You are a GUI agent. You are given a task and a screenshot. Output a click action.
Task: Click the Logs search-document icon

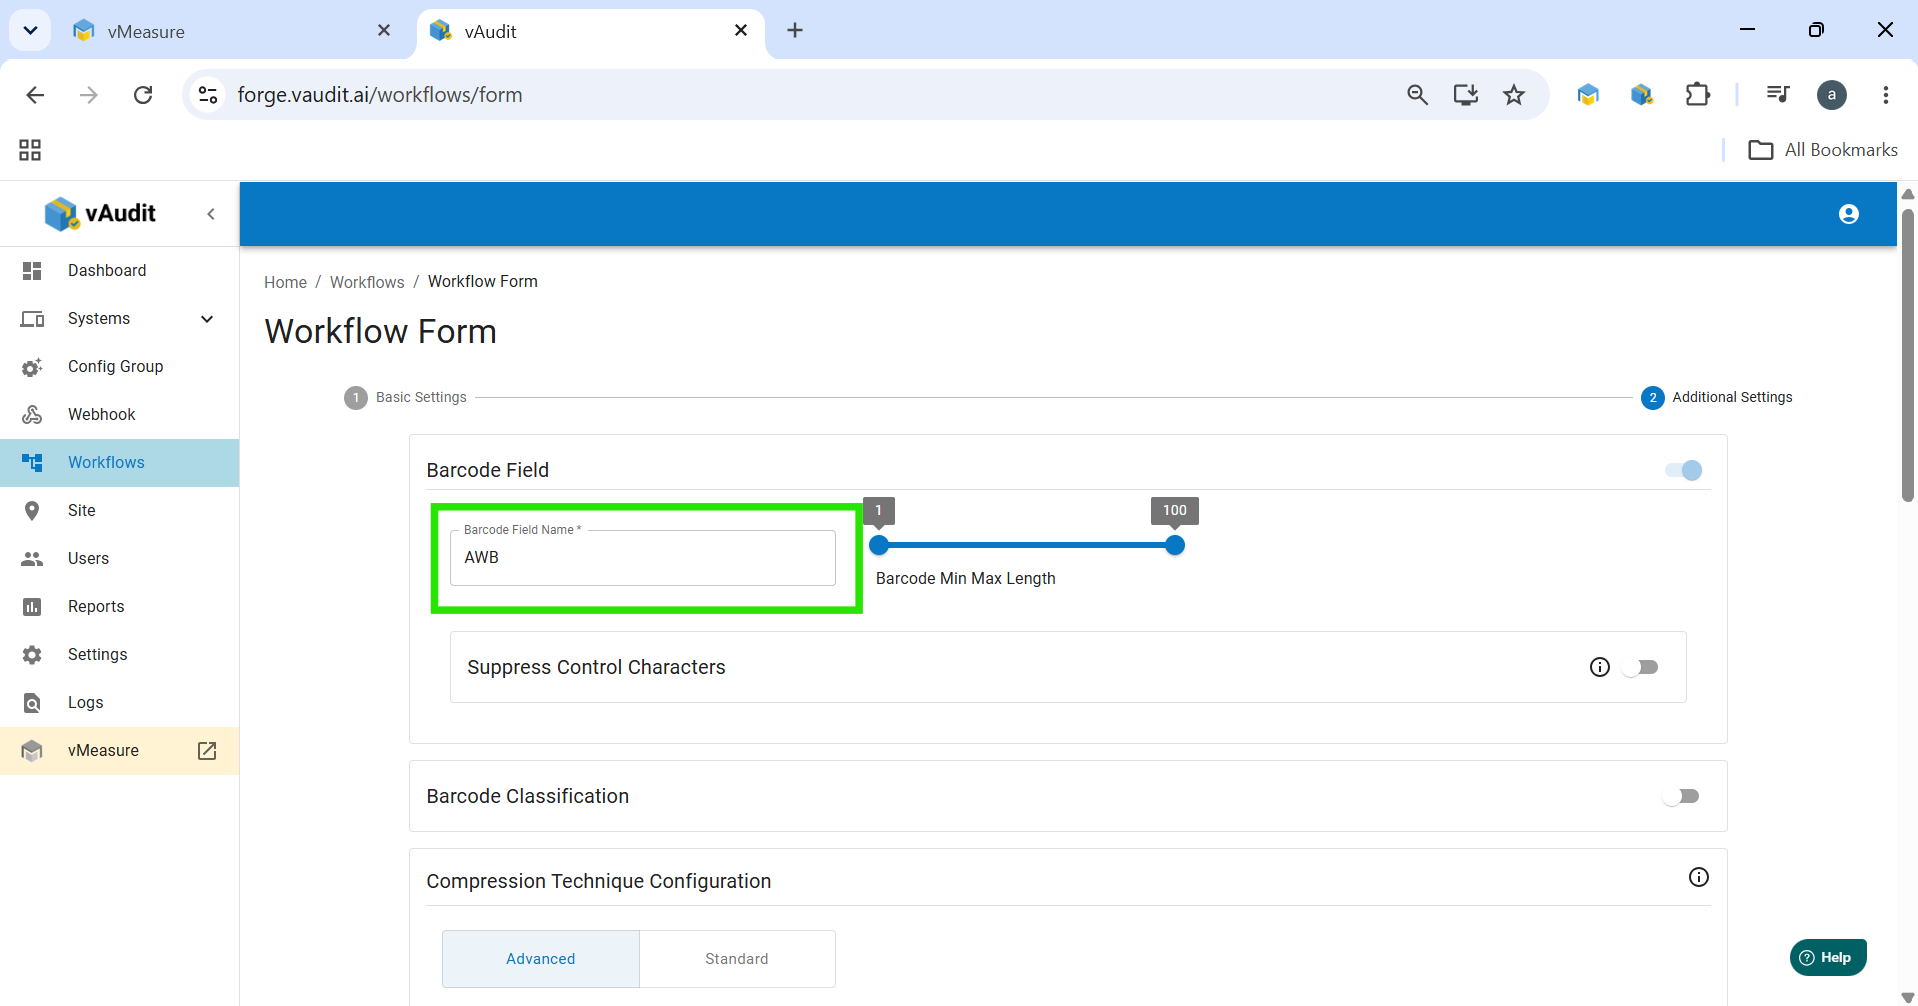coord(32,703)
